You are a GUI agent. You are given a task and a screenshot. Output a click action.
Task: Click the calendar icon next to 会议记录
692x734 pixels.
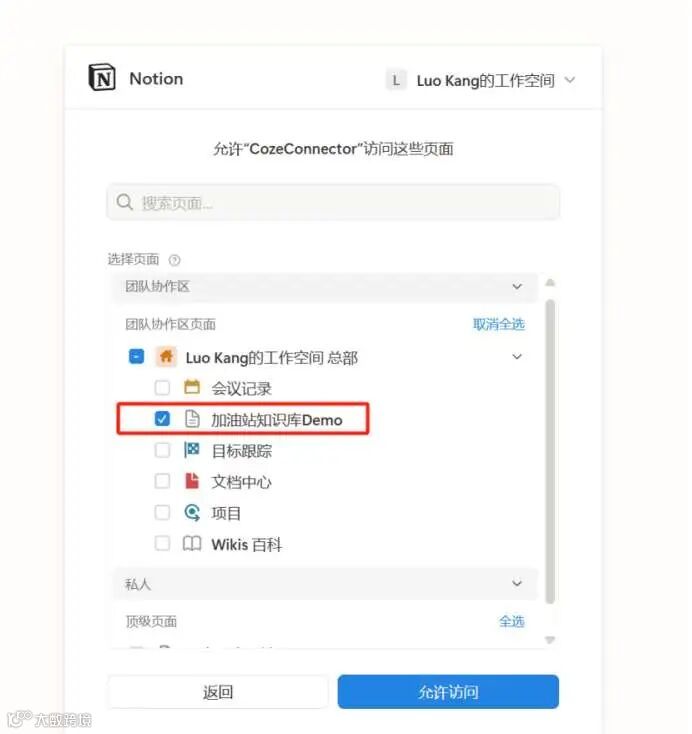pos(191,388)
